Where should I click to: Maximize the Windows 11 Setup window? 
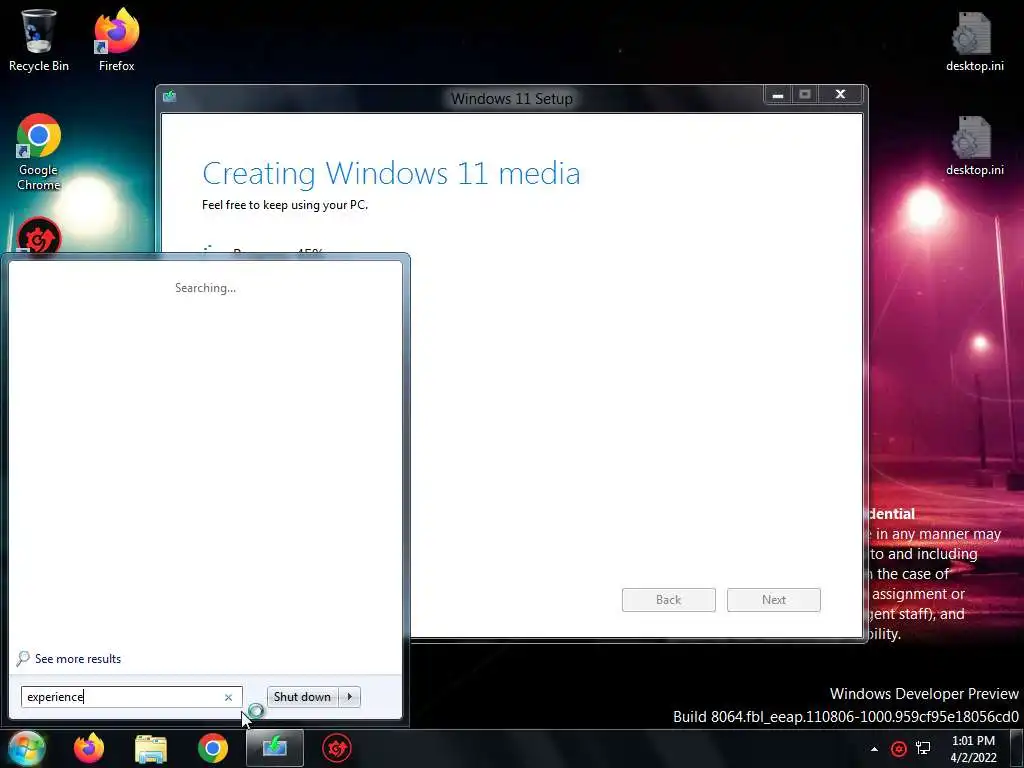tap(805, 95)
